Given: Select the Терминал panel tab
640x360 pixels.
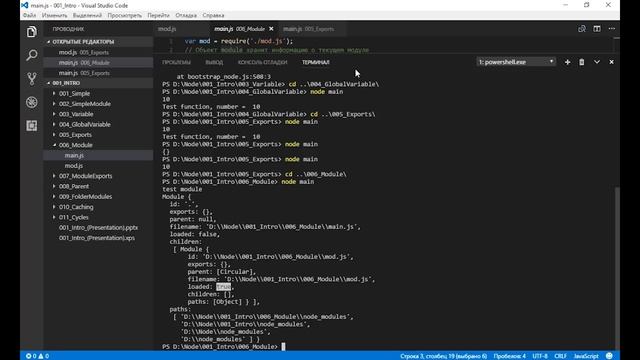Looking at the screenshot, I should pos(316,62).
